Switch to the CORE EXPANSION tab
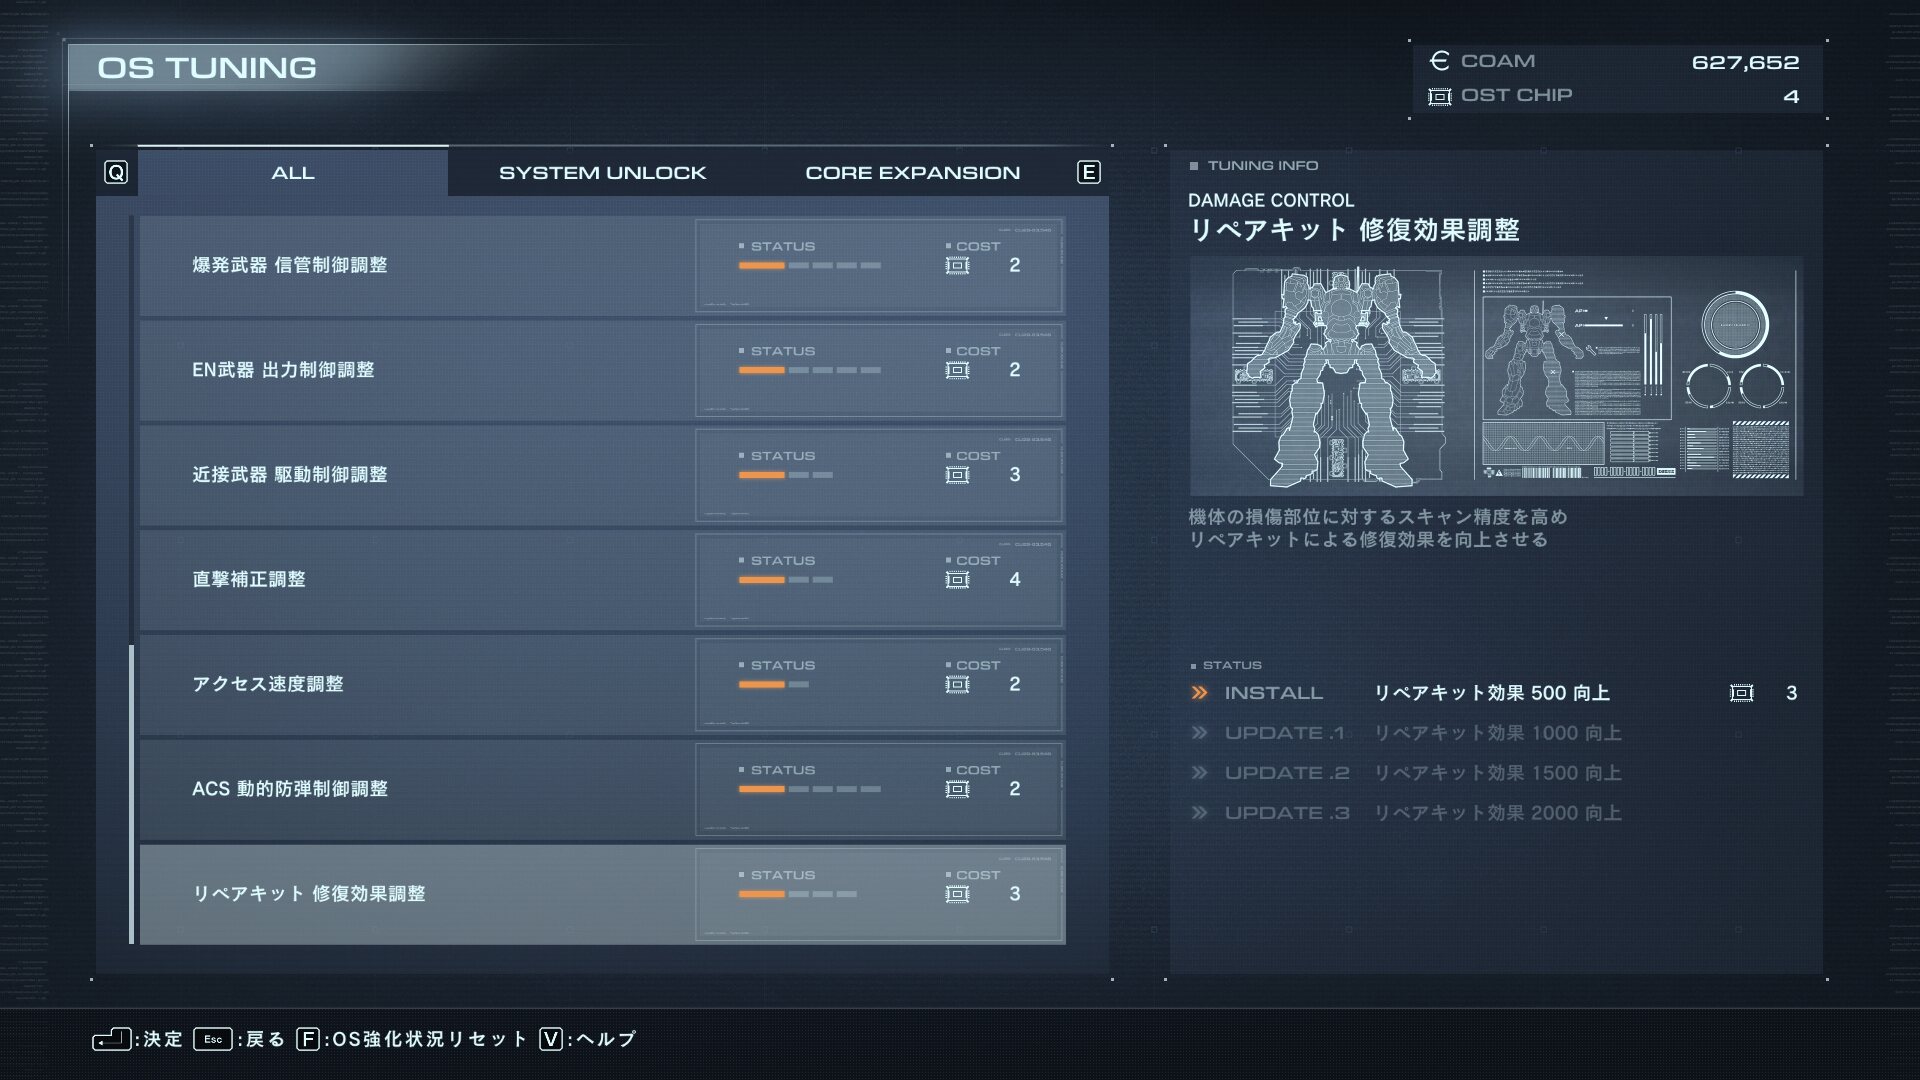 [x=913, y=173]
